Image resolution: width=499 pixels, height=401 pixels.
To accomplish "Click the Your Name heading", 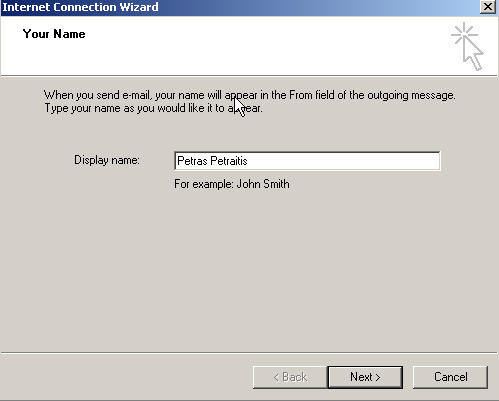I will (x=54, y=34).
